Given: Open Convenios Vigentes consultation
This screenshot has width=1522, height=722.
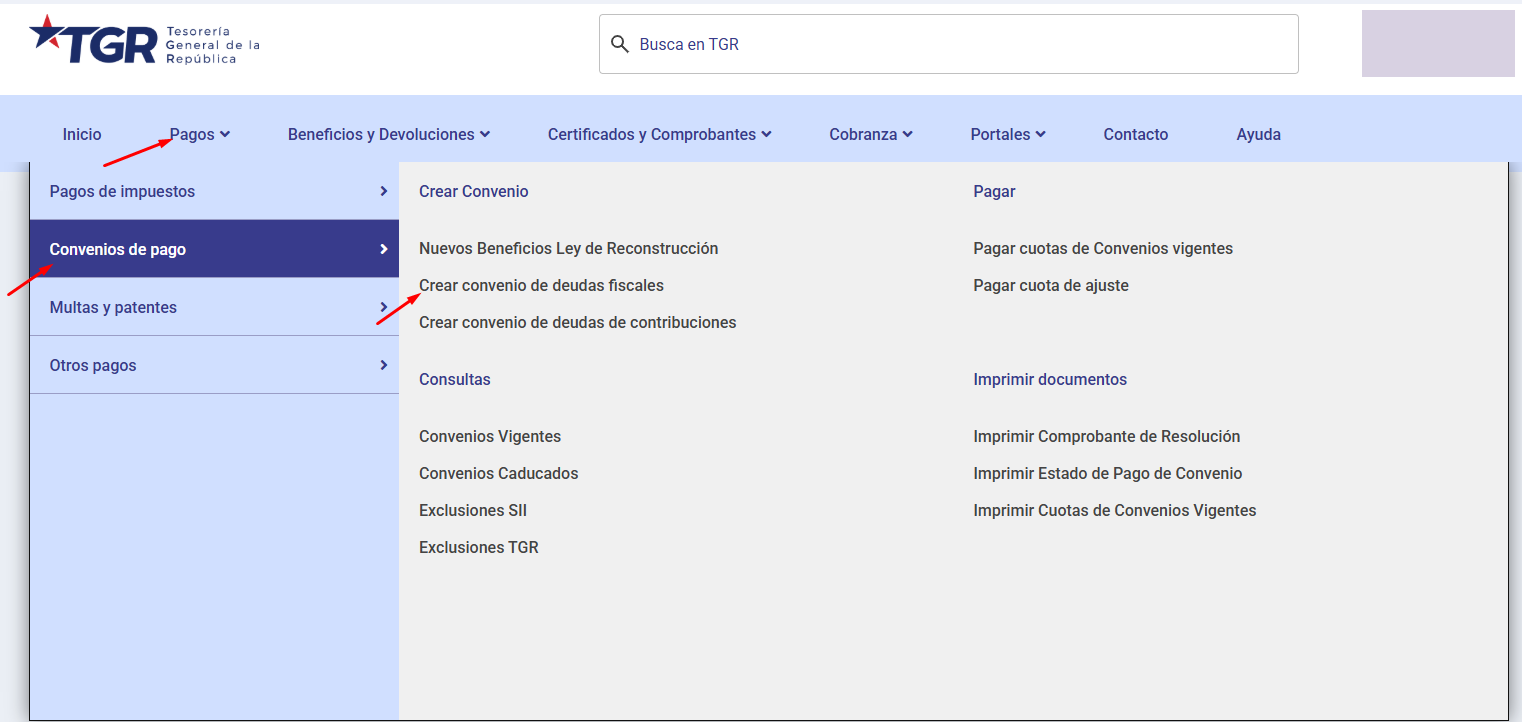Looking at the screenshot, I should click(x=490, y=436).
